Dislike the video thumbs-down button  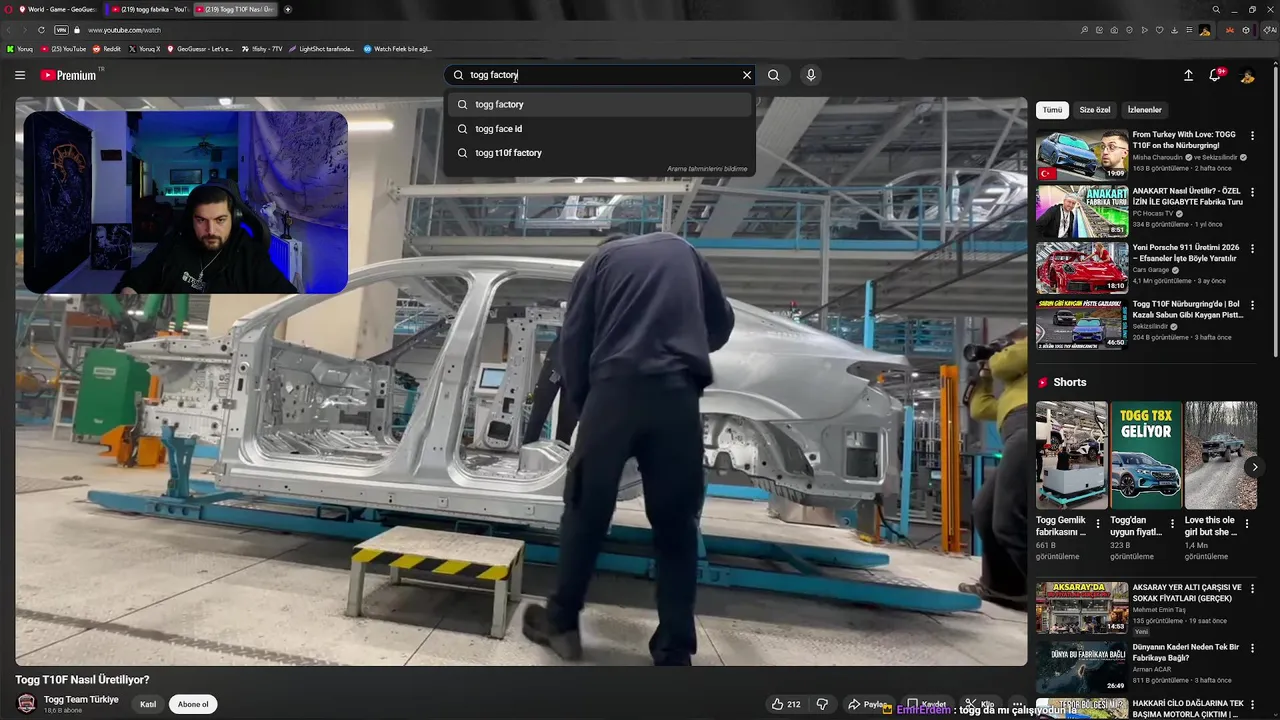coord(822,704)
